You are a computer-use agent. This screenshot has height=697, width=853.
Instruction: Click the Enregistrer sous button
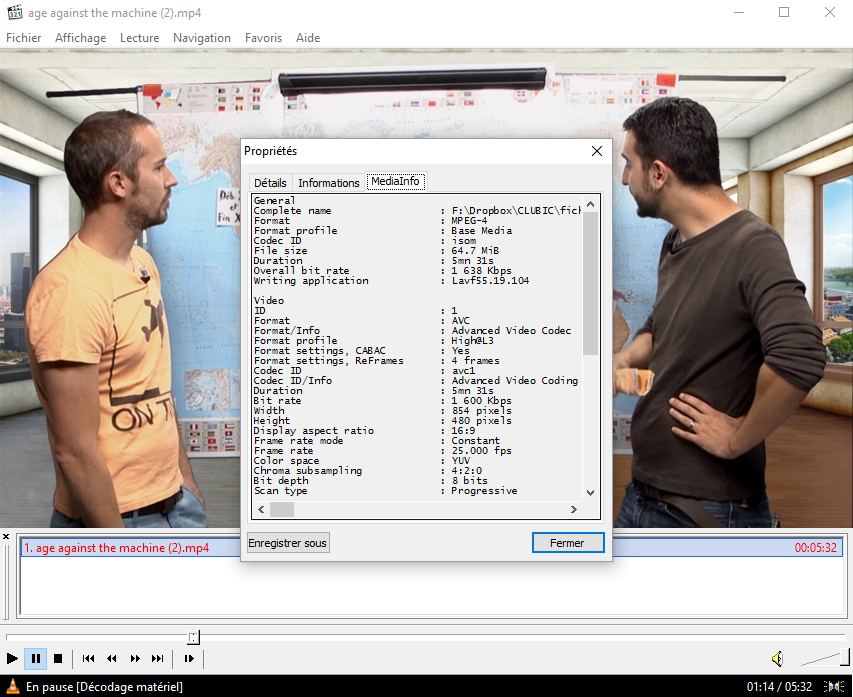(x=288, y=542)
